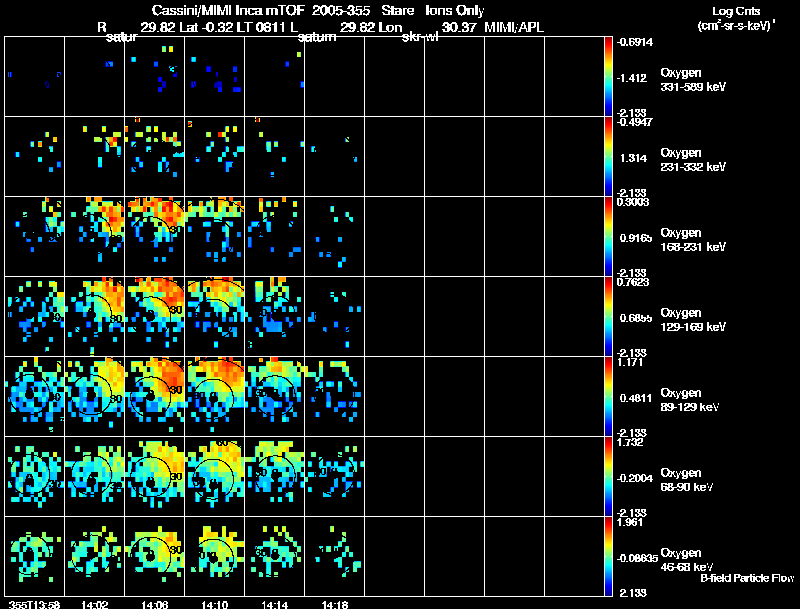Click the '1.171' color scale value
The width and height of the screenshot is (800, 609).
pos(630,362)
